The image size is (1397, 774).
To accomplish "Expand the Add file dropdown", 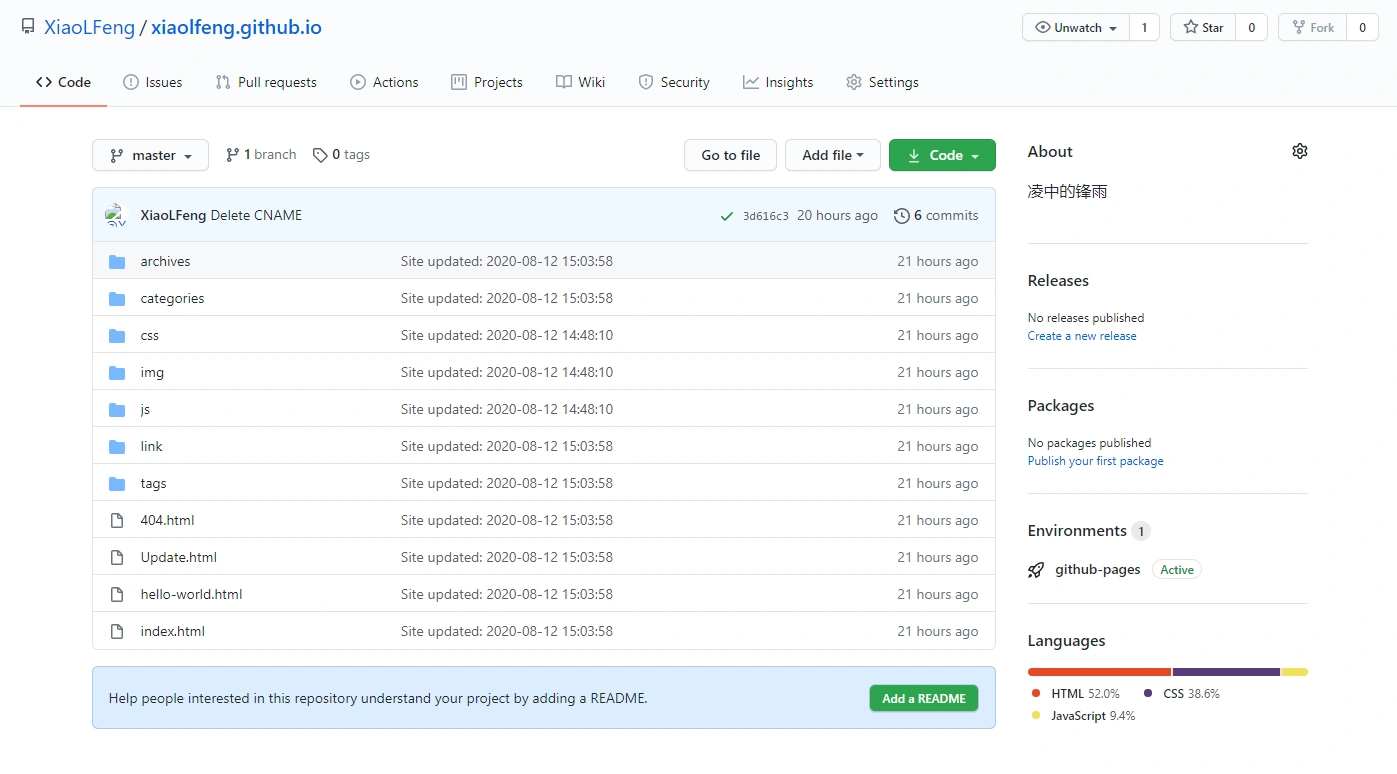I will point(832,155).
